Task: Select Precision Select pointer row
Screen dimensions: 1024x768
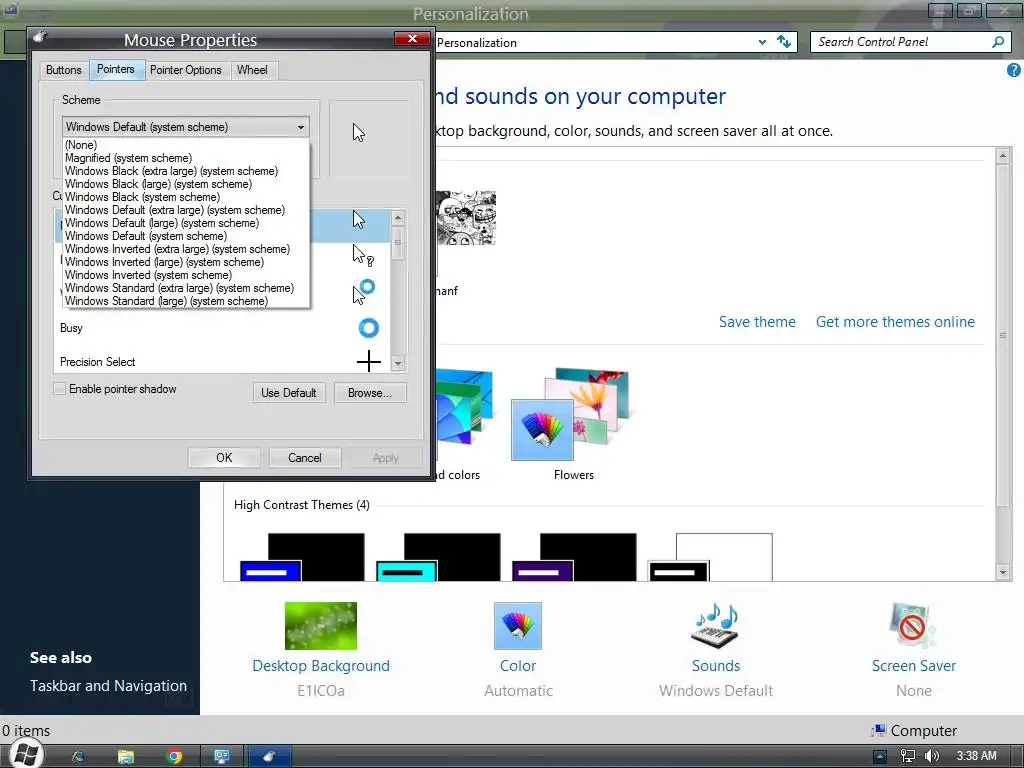Action: point(222,362)
